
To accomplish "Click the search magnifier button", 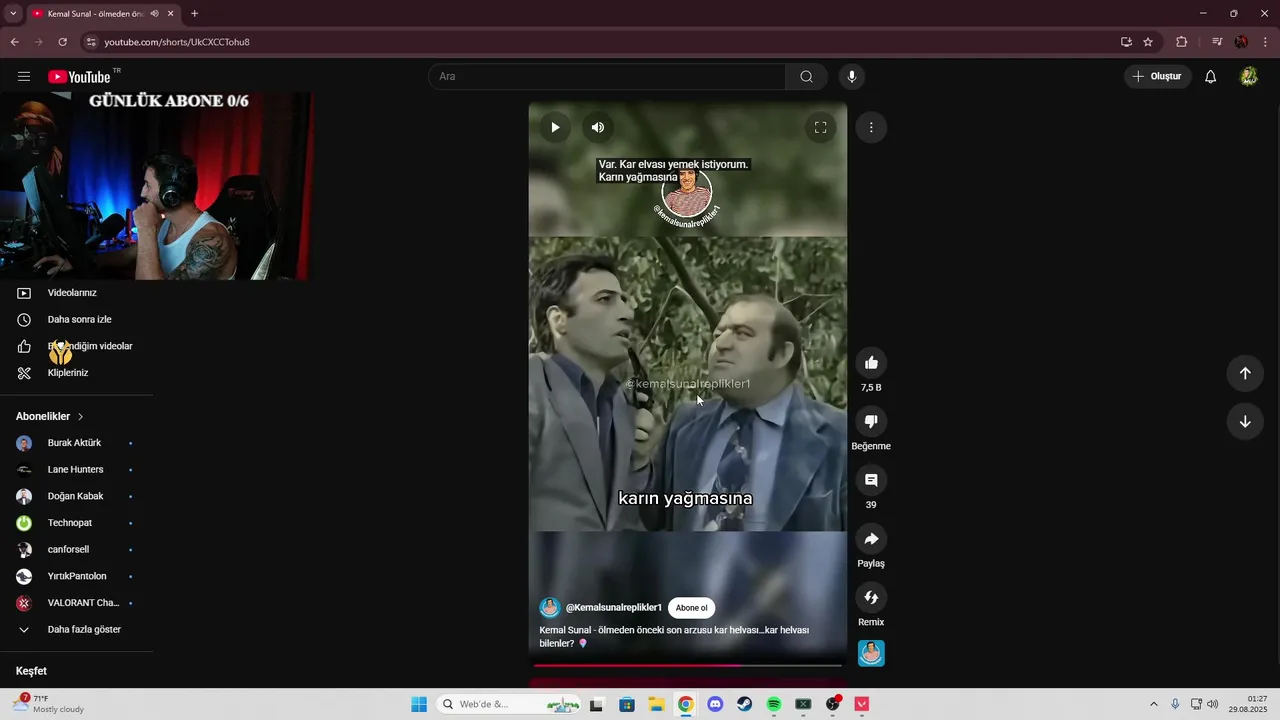I will click(x=806, y=76).
